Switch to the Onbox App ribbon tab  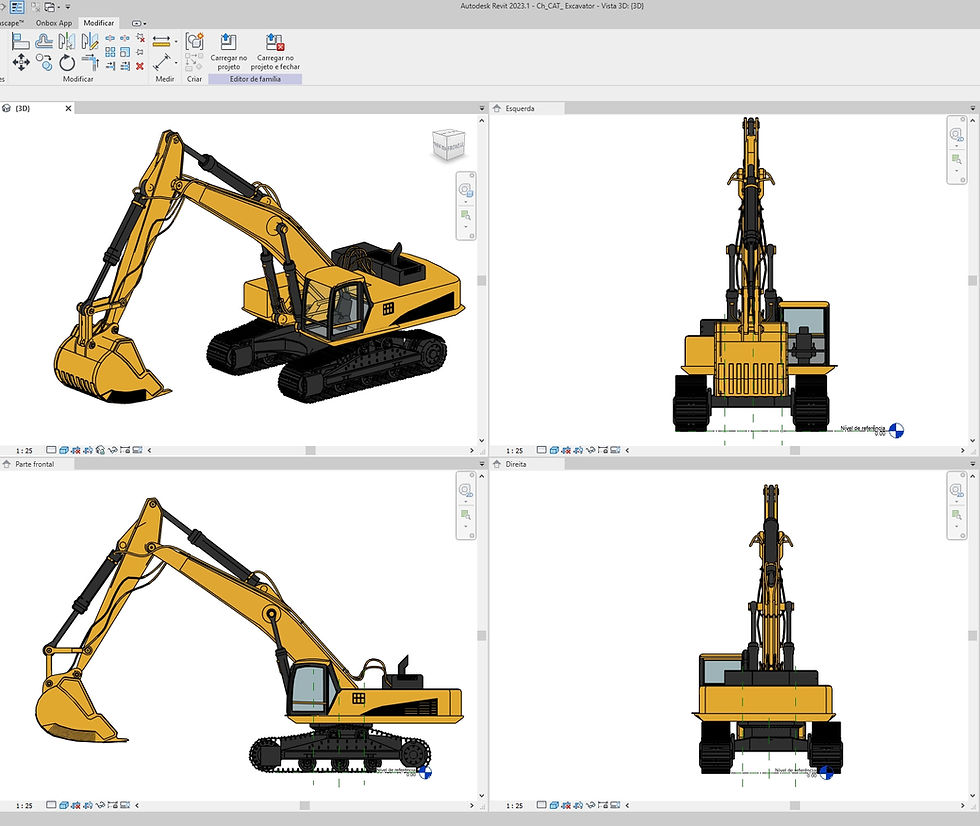(x=53, y=22)
